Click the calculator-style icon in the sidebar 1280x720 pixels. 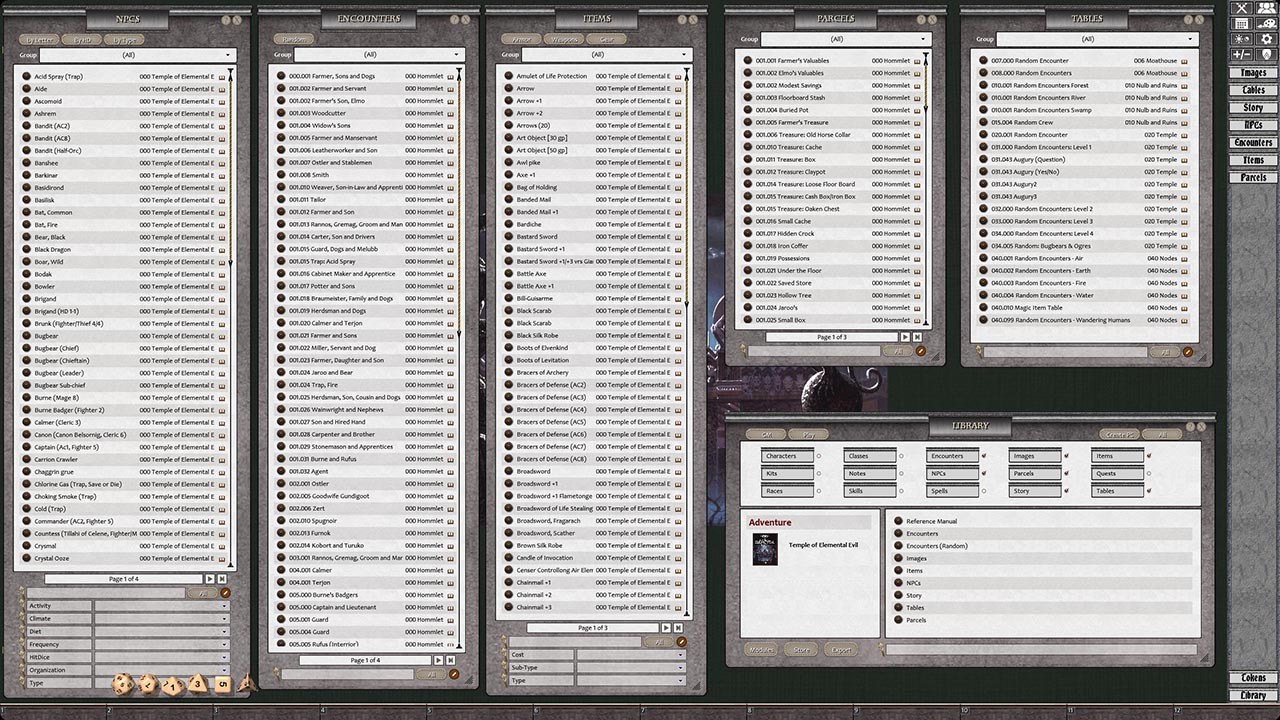click(1241, 24)
